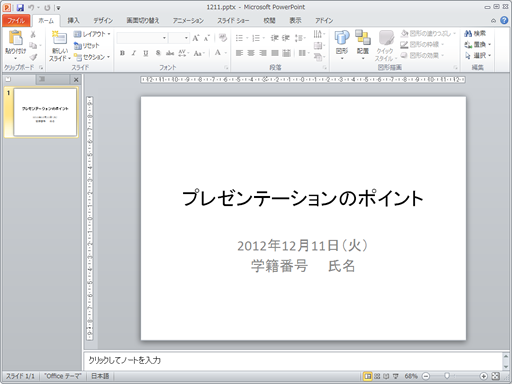Click the Reset (リセット) slide button
Viewport: 512px width, 384px height.
click(x=87, y=46)
